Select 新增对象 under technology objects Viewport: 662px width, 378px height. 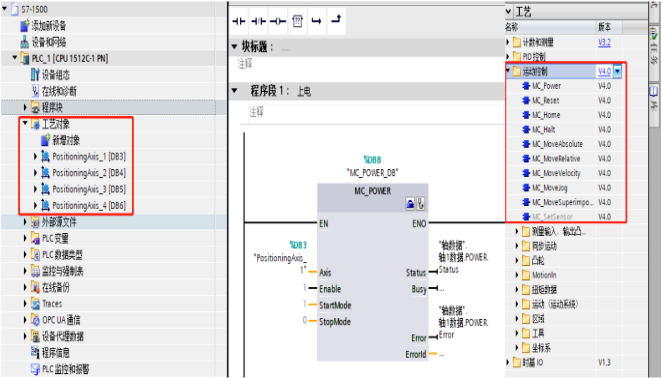[x=66, y=140]
